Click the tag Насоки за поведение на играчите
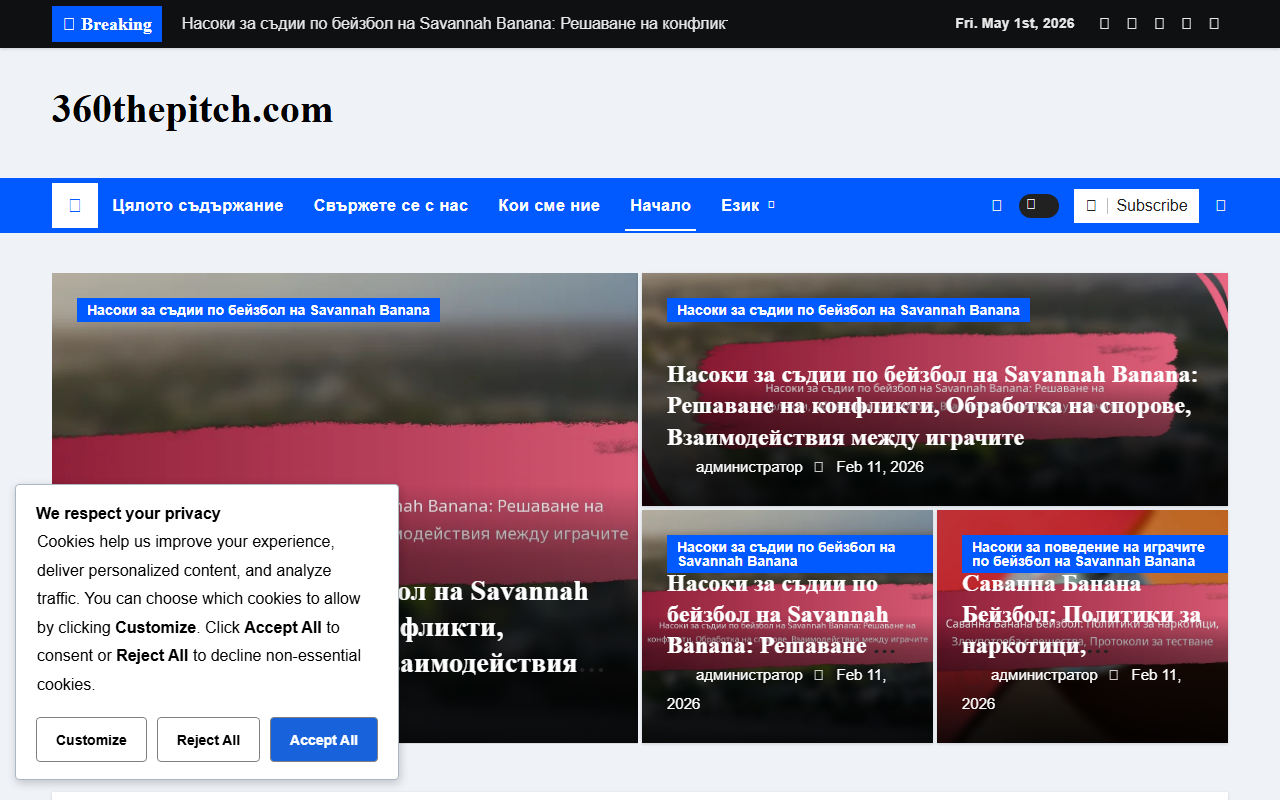 (1094, 554)
